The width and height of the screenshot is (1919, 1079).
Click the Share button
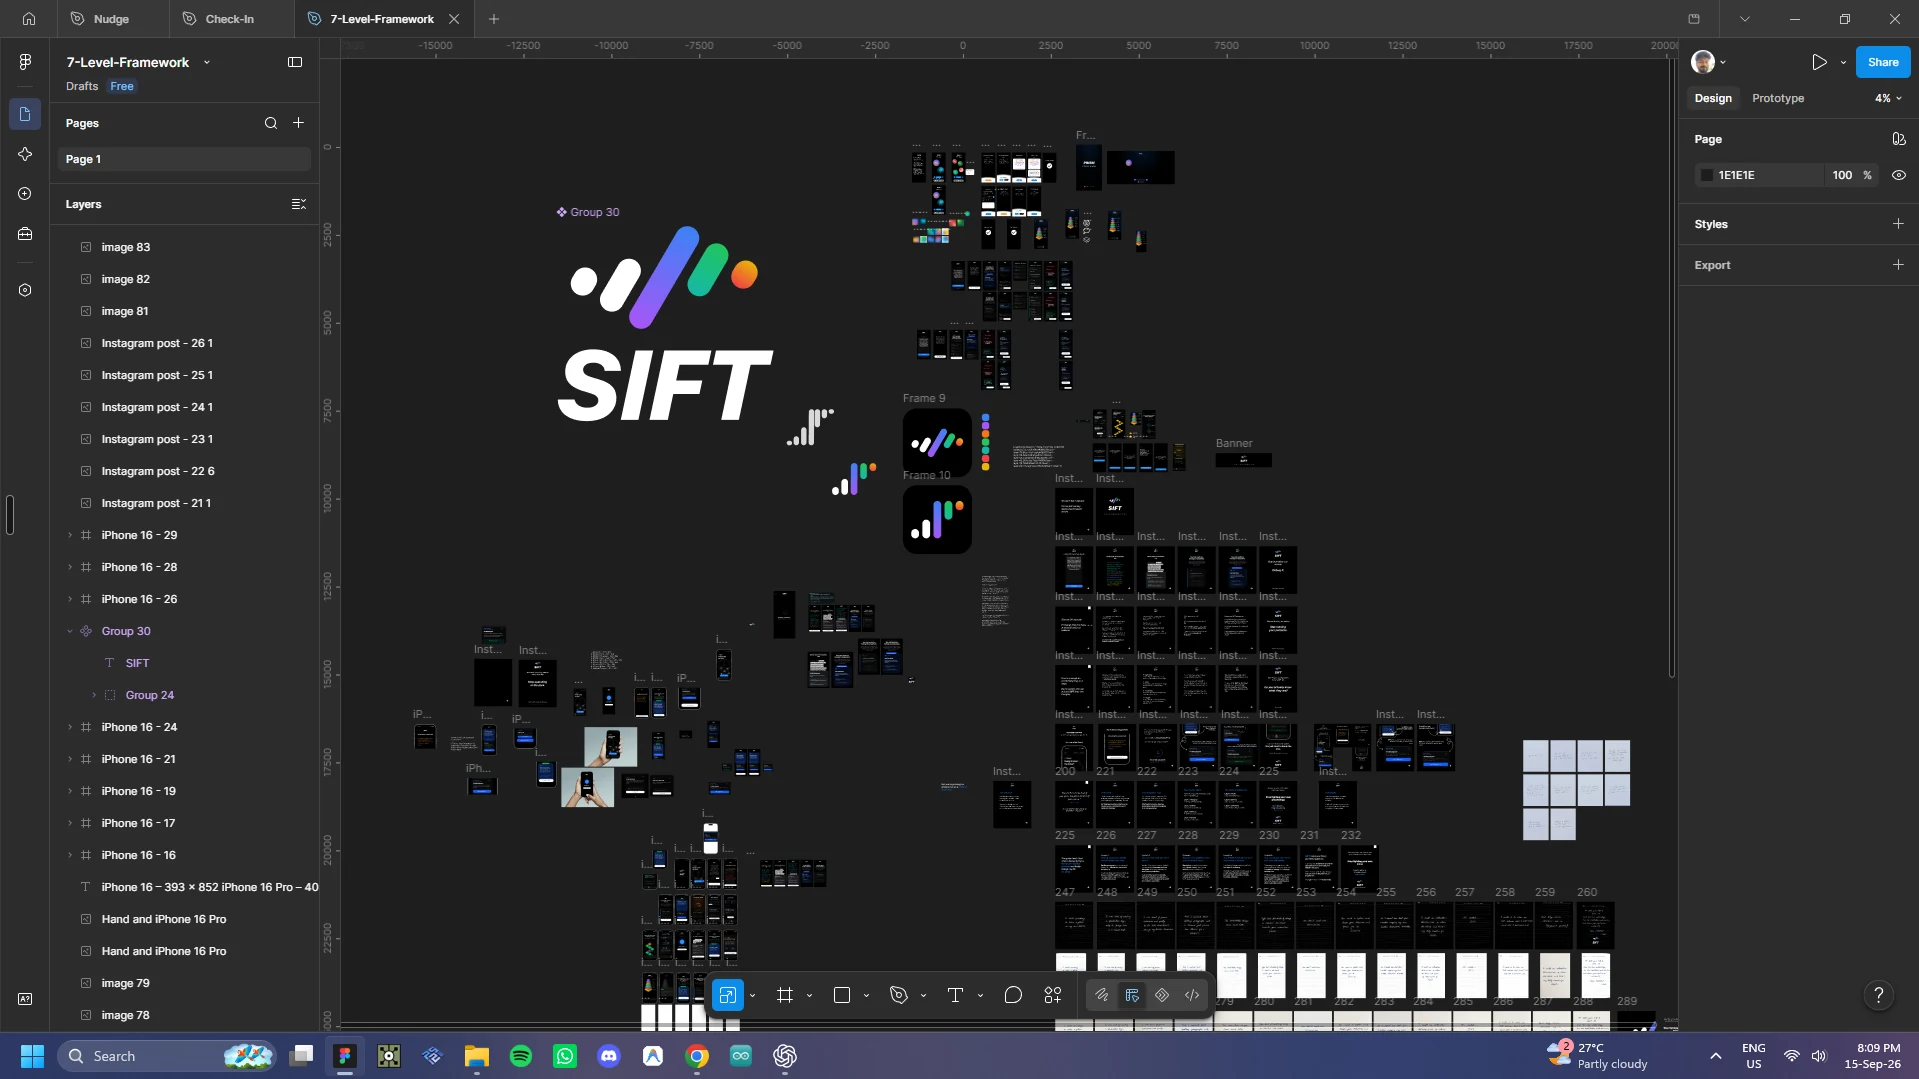point(1882,62)
